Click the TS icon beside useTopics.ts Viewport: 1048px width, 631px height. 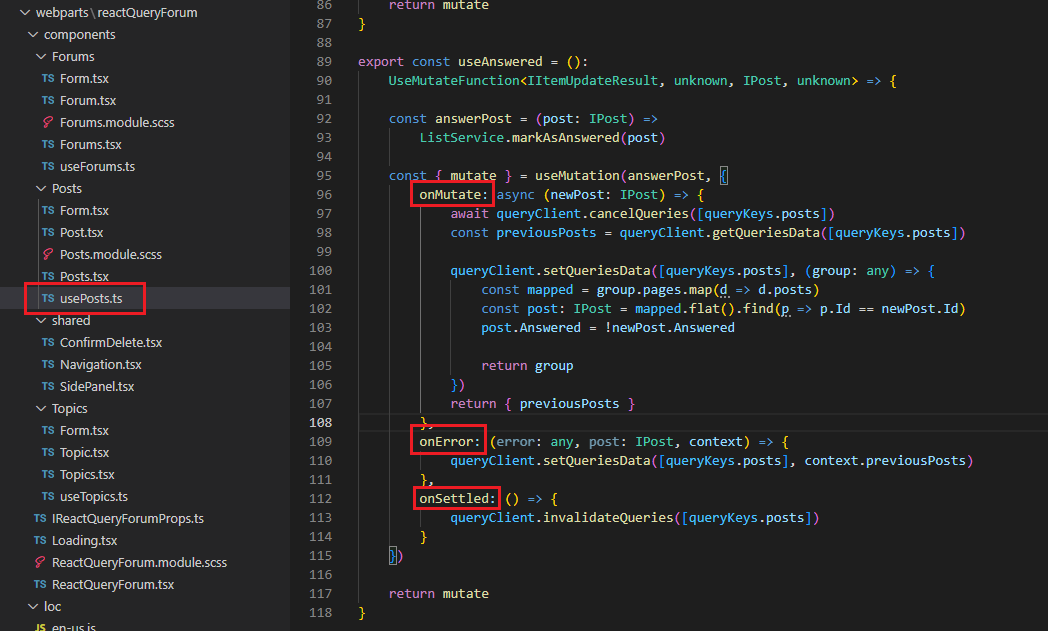click(x=48, y=496)
